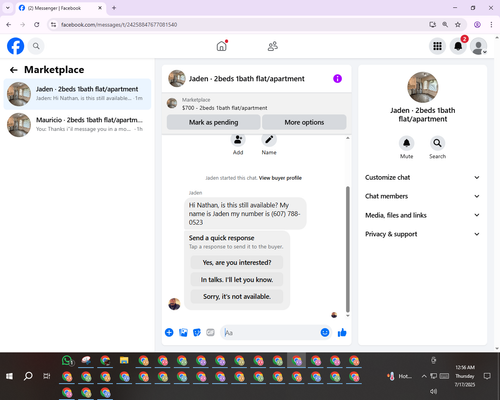Viewport: 500px width, 400px height.
Task: Open the Friends icon in top bar
Action: coord(273,46)
